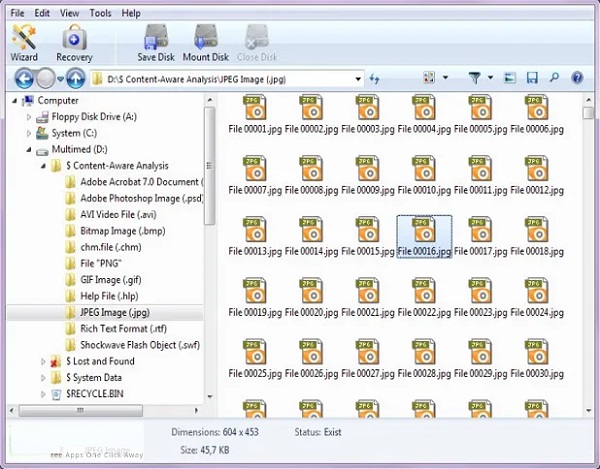This screenshot has height=469, width=600.
Task: Select Rich Text Format (.rtf) folder
Action: (116, 329)
